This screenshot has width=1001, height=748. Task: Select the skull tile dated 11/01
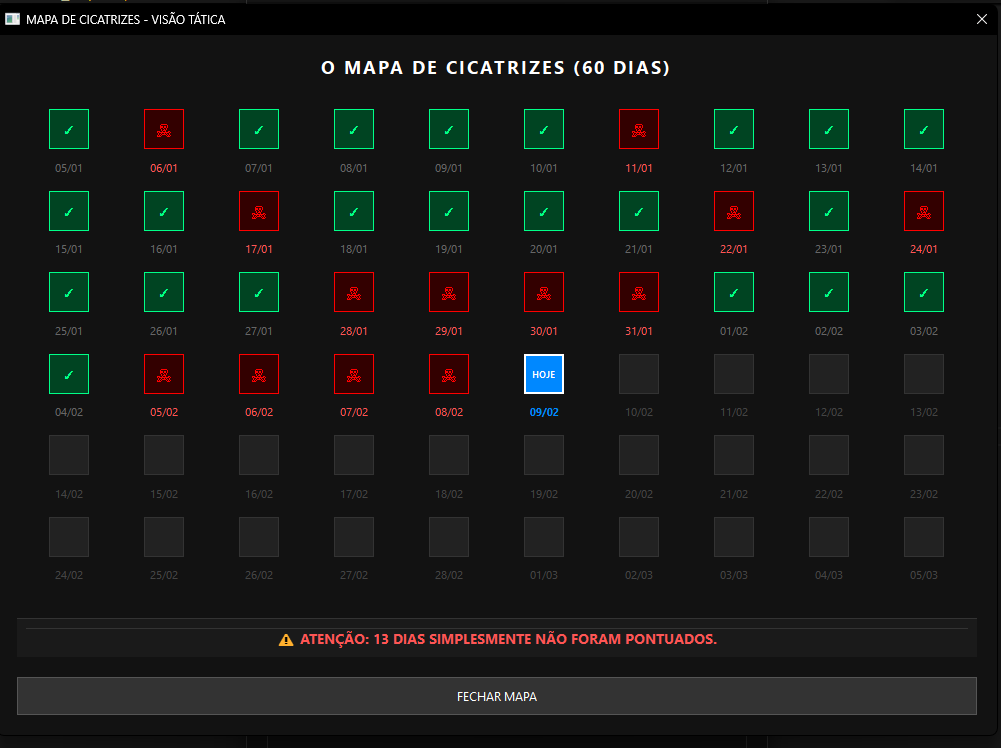tap(639, 129)
